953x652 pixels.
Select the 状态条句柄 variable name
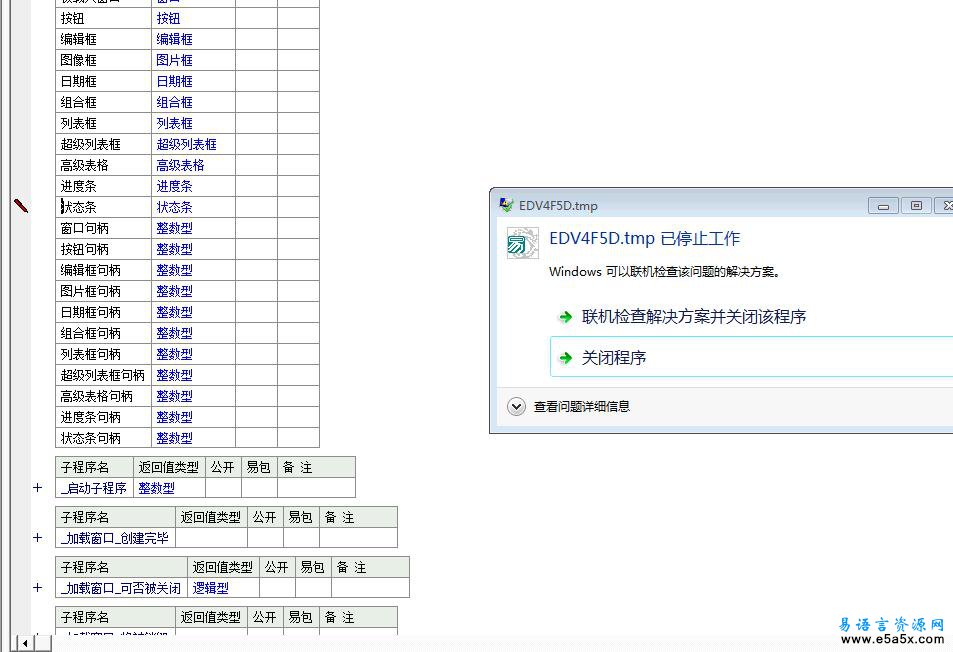[x=103, y=438]
